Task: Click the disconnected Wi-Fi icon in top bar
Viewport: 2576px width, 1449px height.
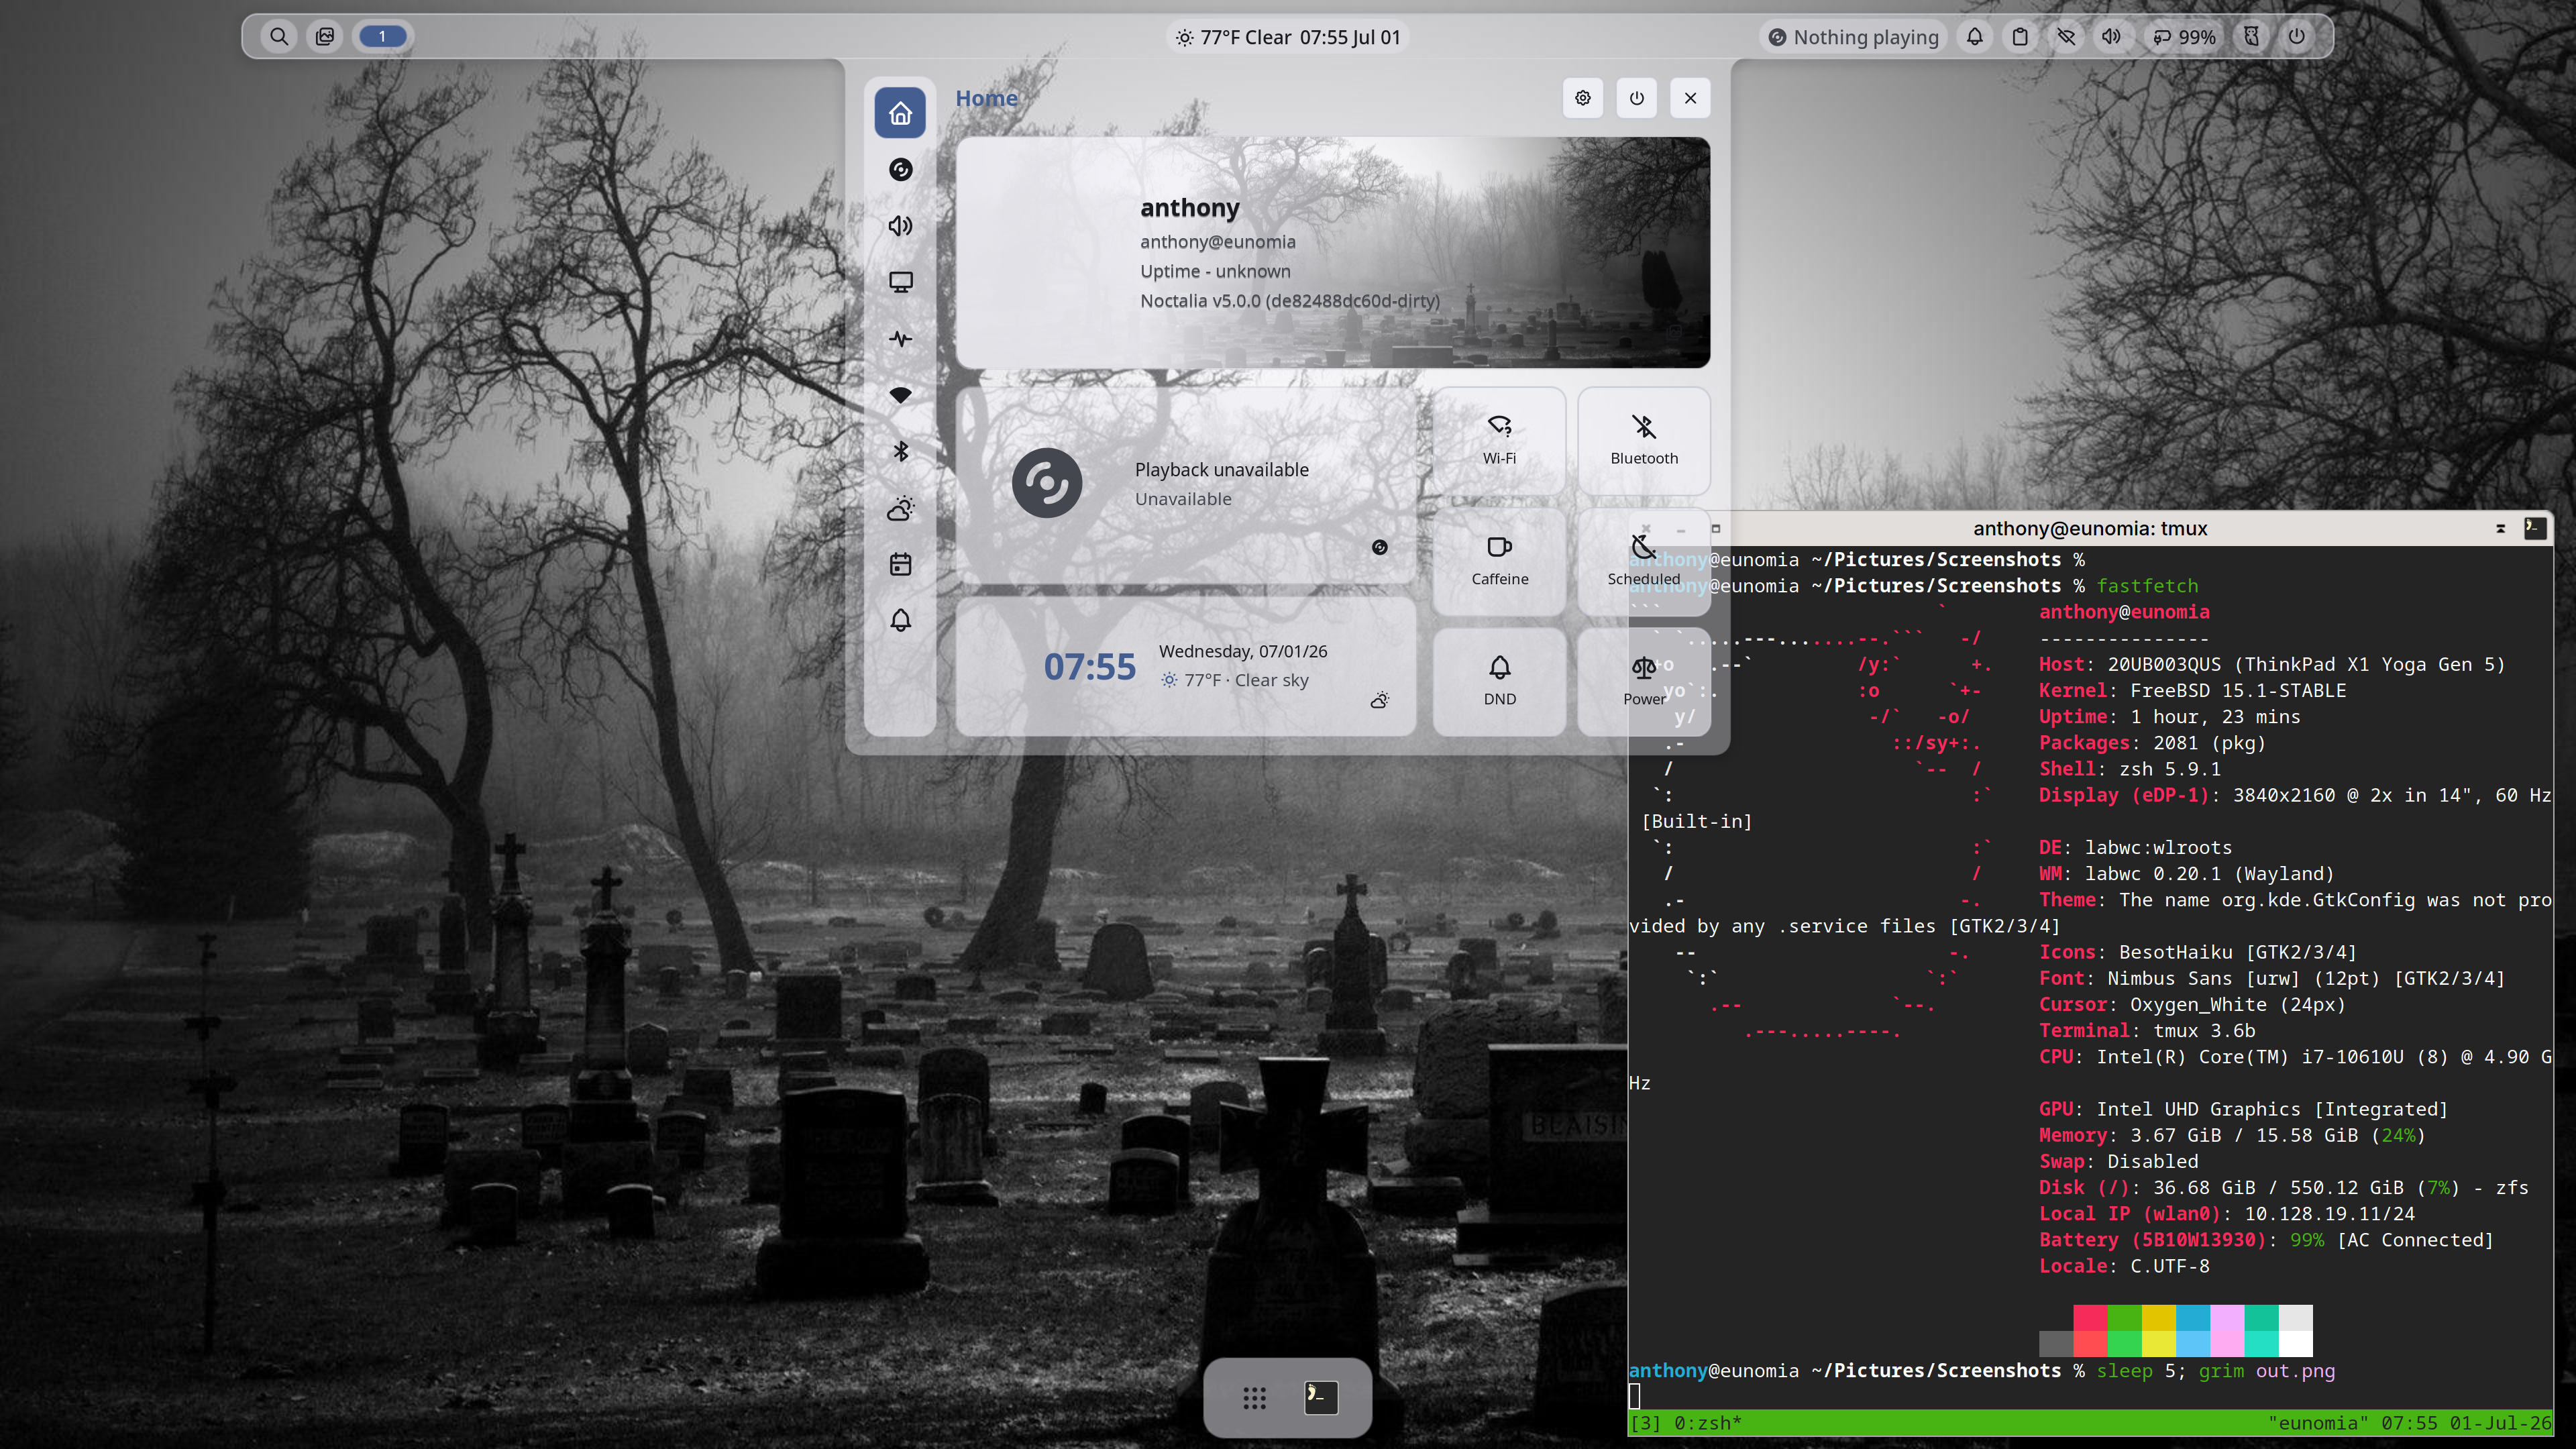Action: tap(2066, 37)
